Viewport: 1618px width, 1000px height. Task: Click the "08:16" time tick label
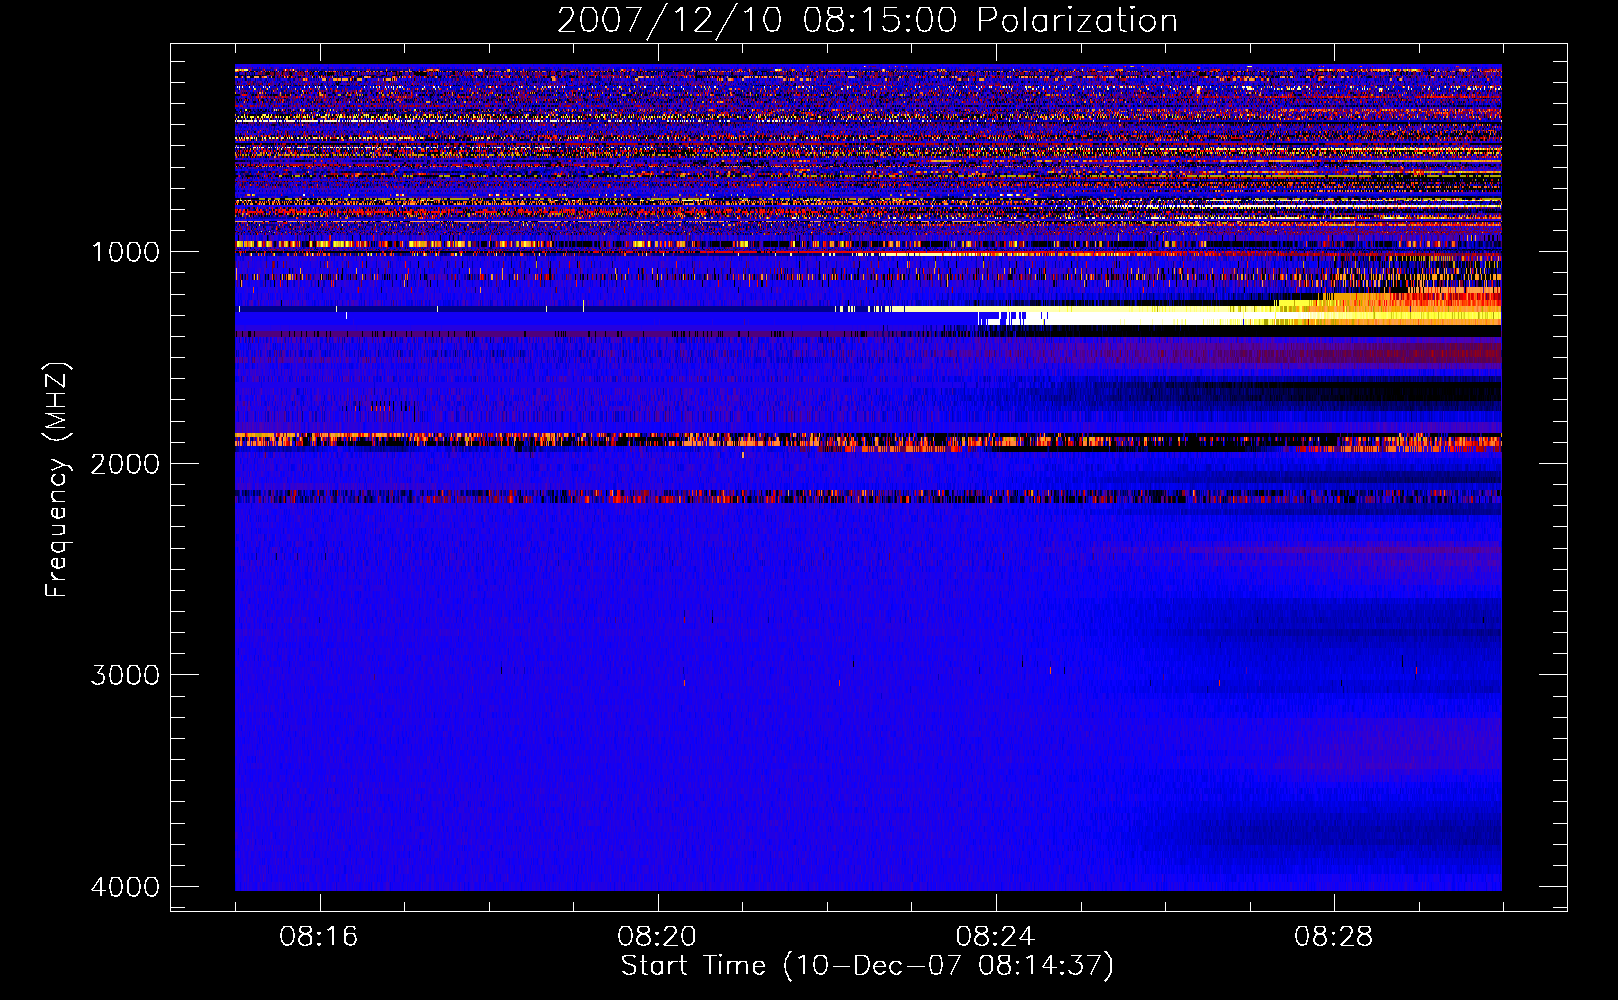319,937
